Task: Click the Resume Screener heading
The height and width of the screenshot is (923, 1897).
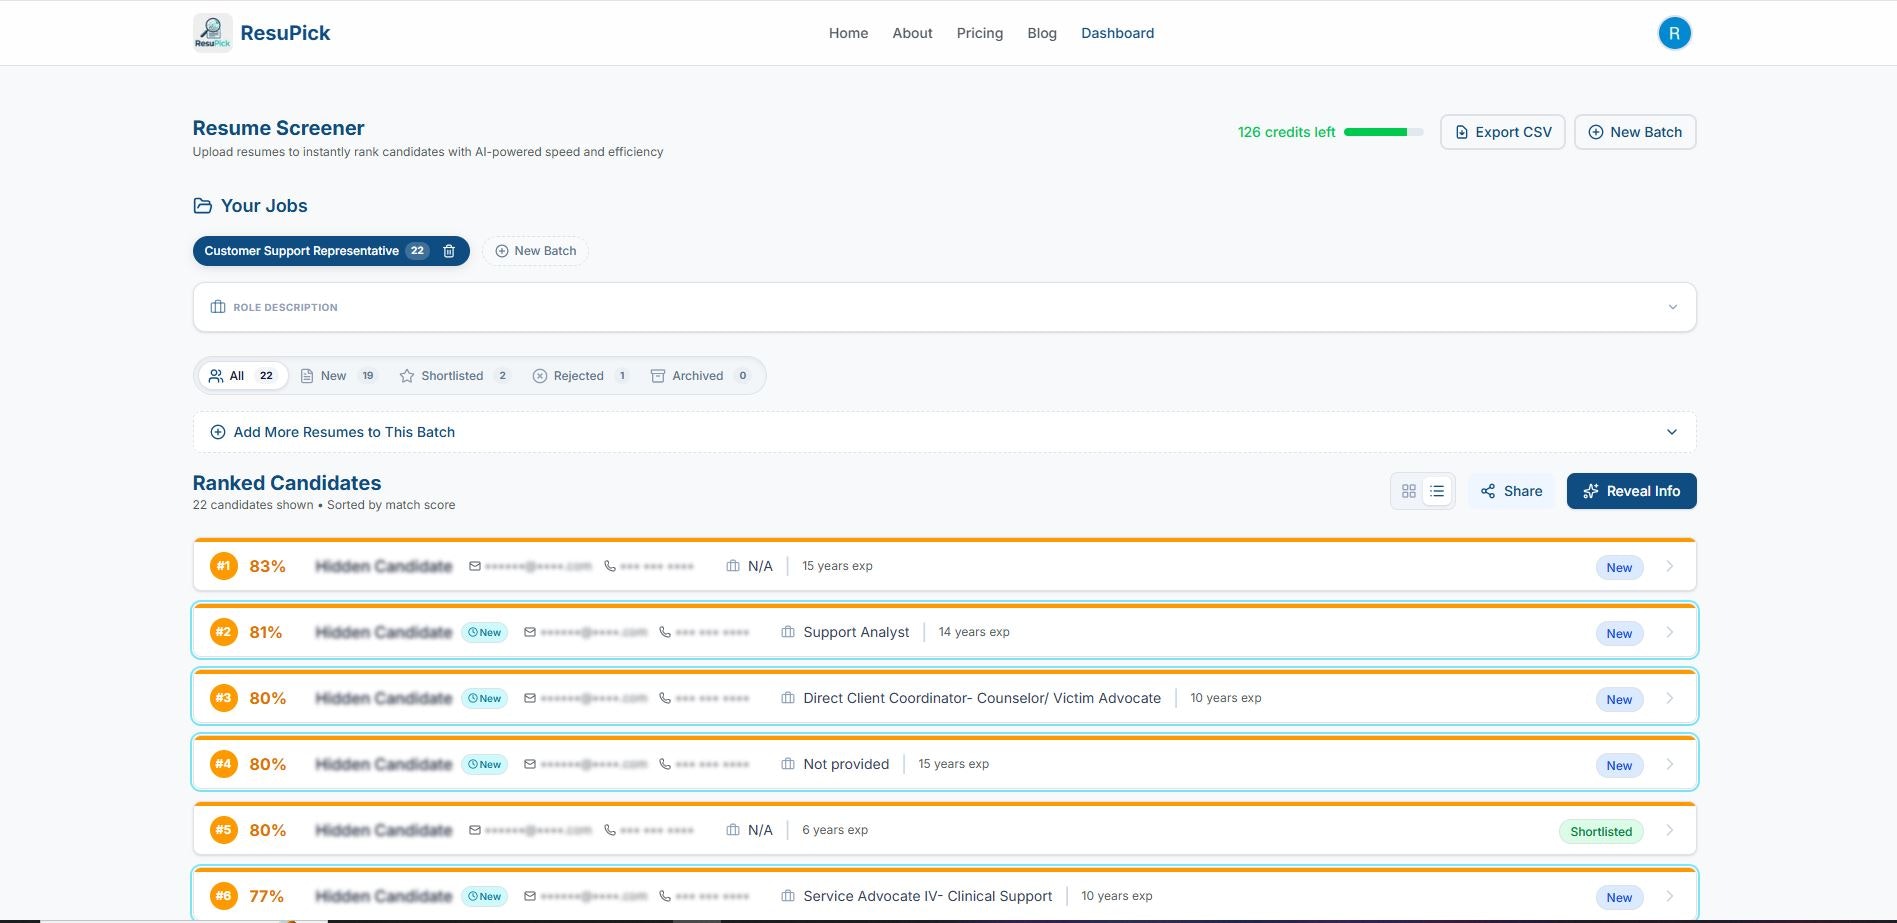Action: coord(278,128)
